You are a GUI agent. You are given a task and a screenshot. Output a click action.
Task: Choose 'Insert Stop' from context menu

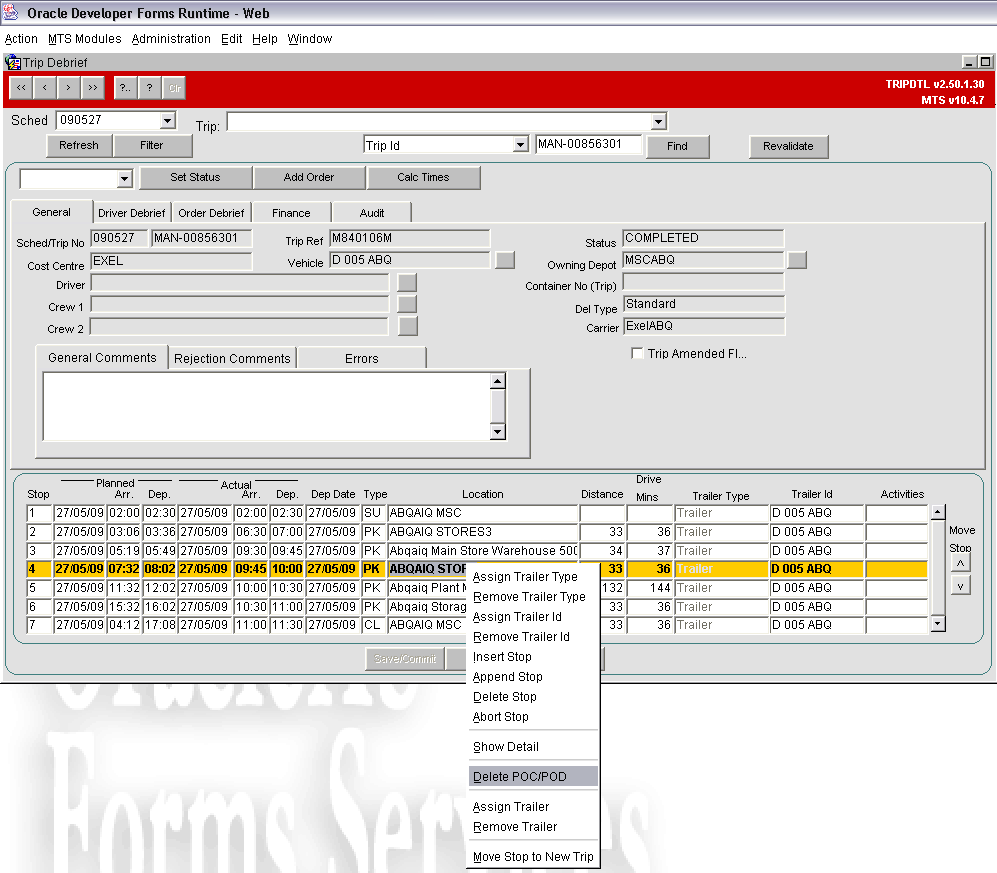[x=533, y=657]
